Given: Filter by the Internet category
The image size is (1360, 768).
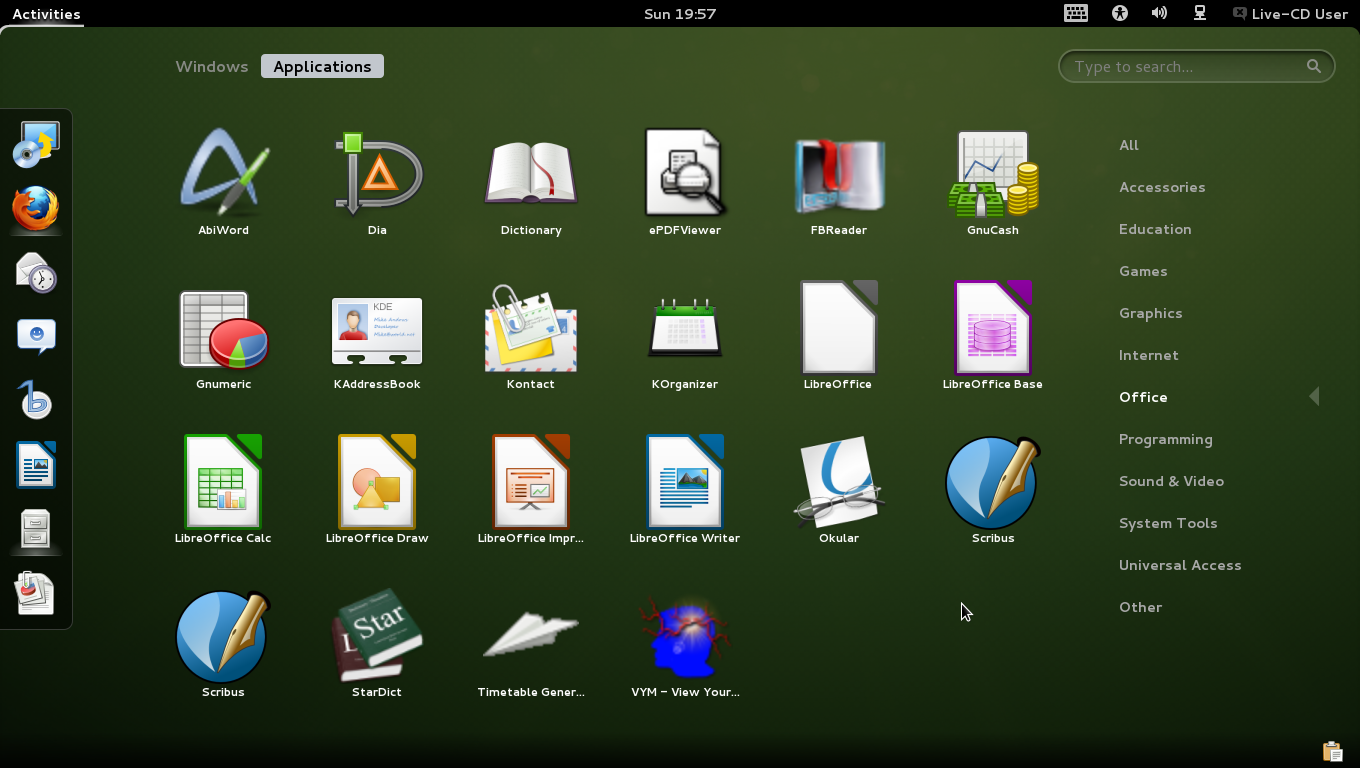Looking at the screenshot, I should click(1149, 355).
